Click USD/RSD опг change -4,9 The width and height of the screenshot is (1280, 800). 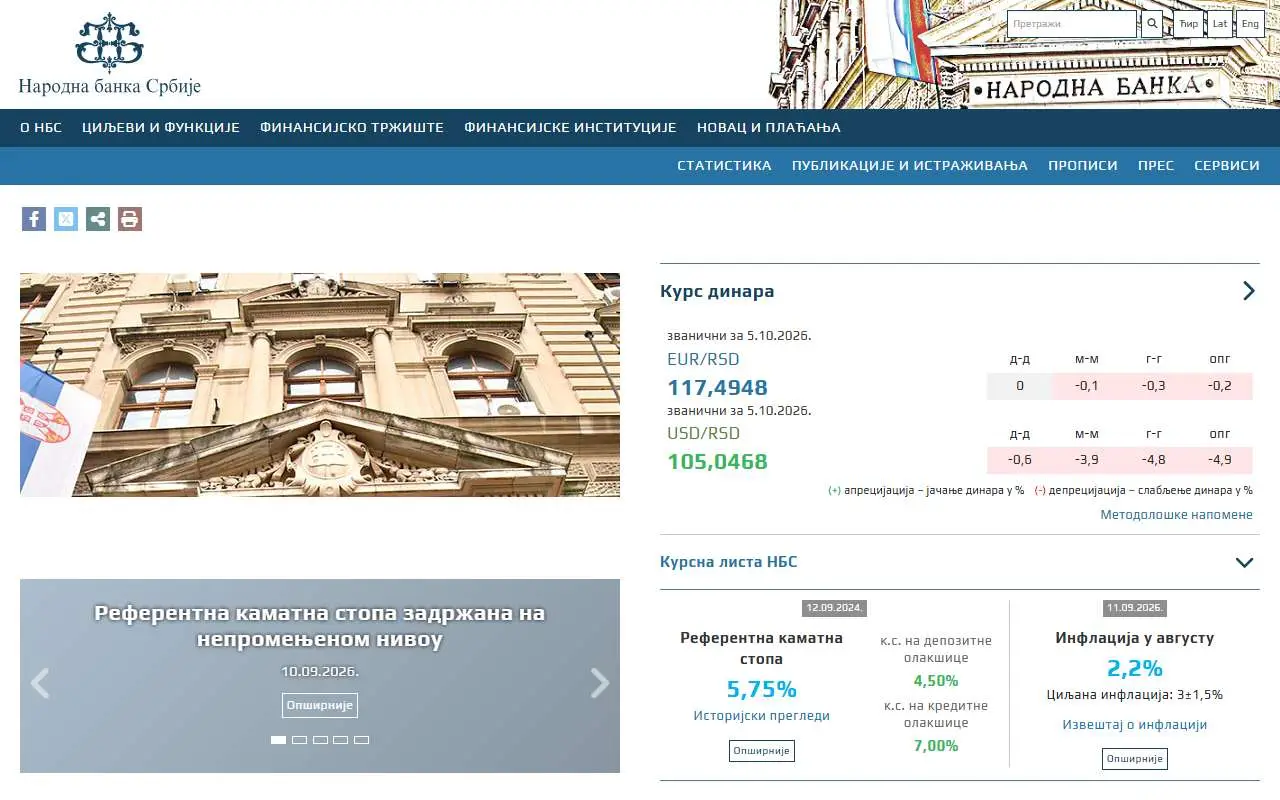click(1220, 460)
